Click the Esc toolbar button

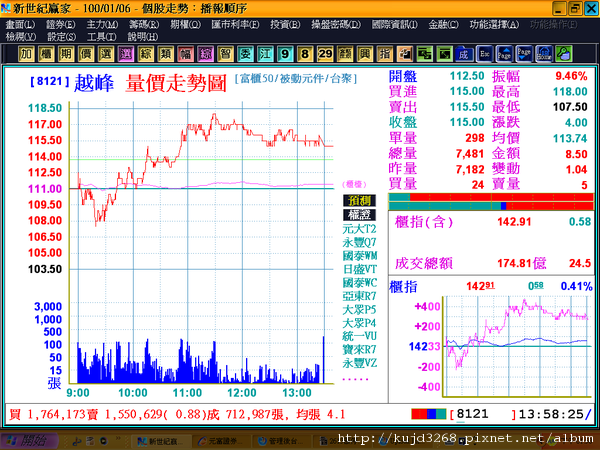click(x=484, y=54)
